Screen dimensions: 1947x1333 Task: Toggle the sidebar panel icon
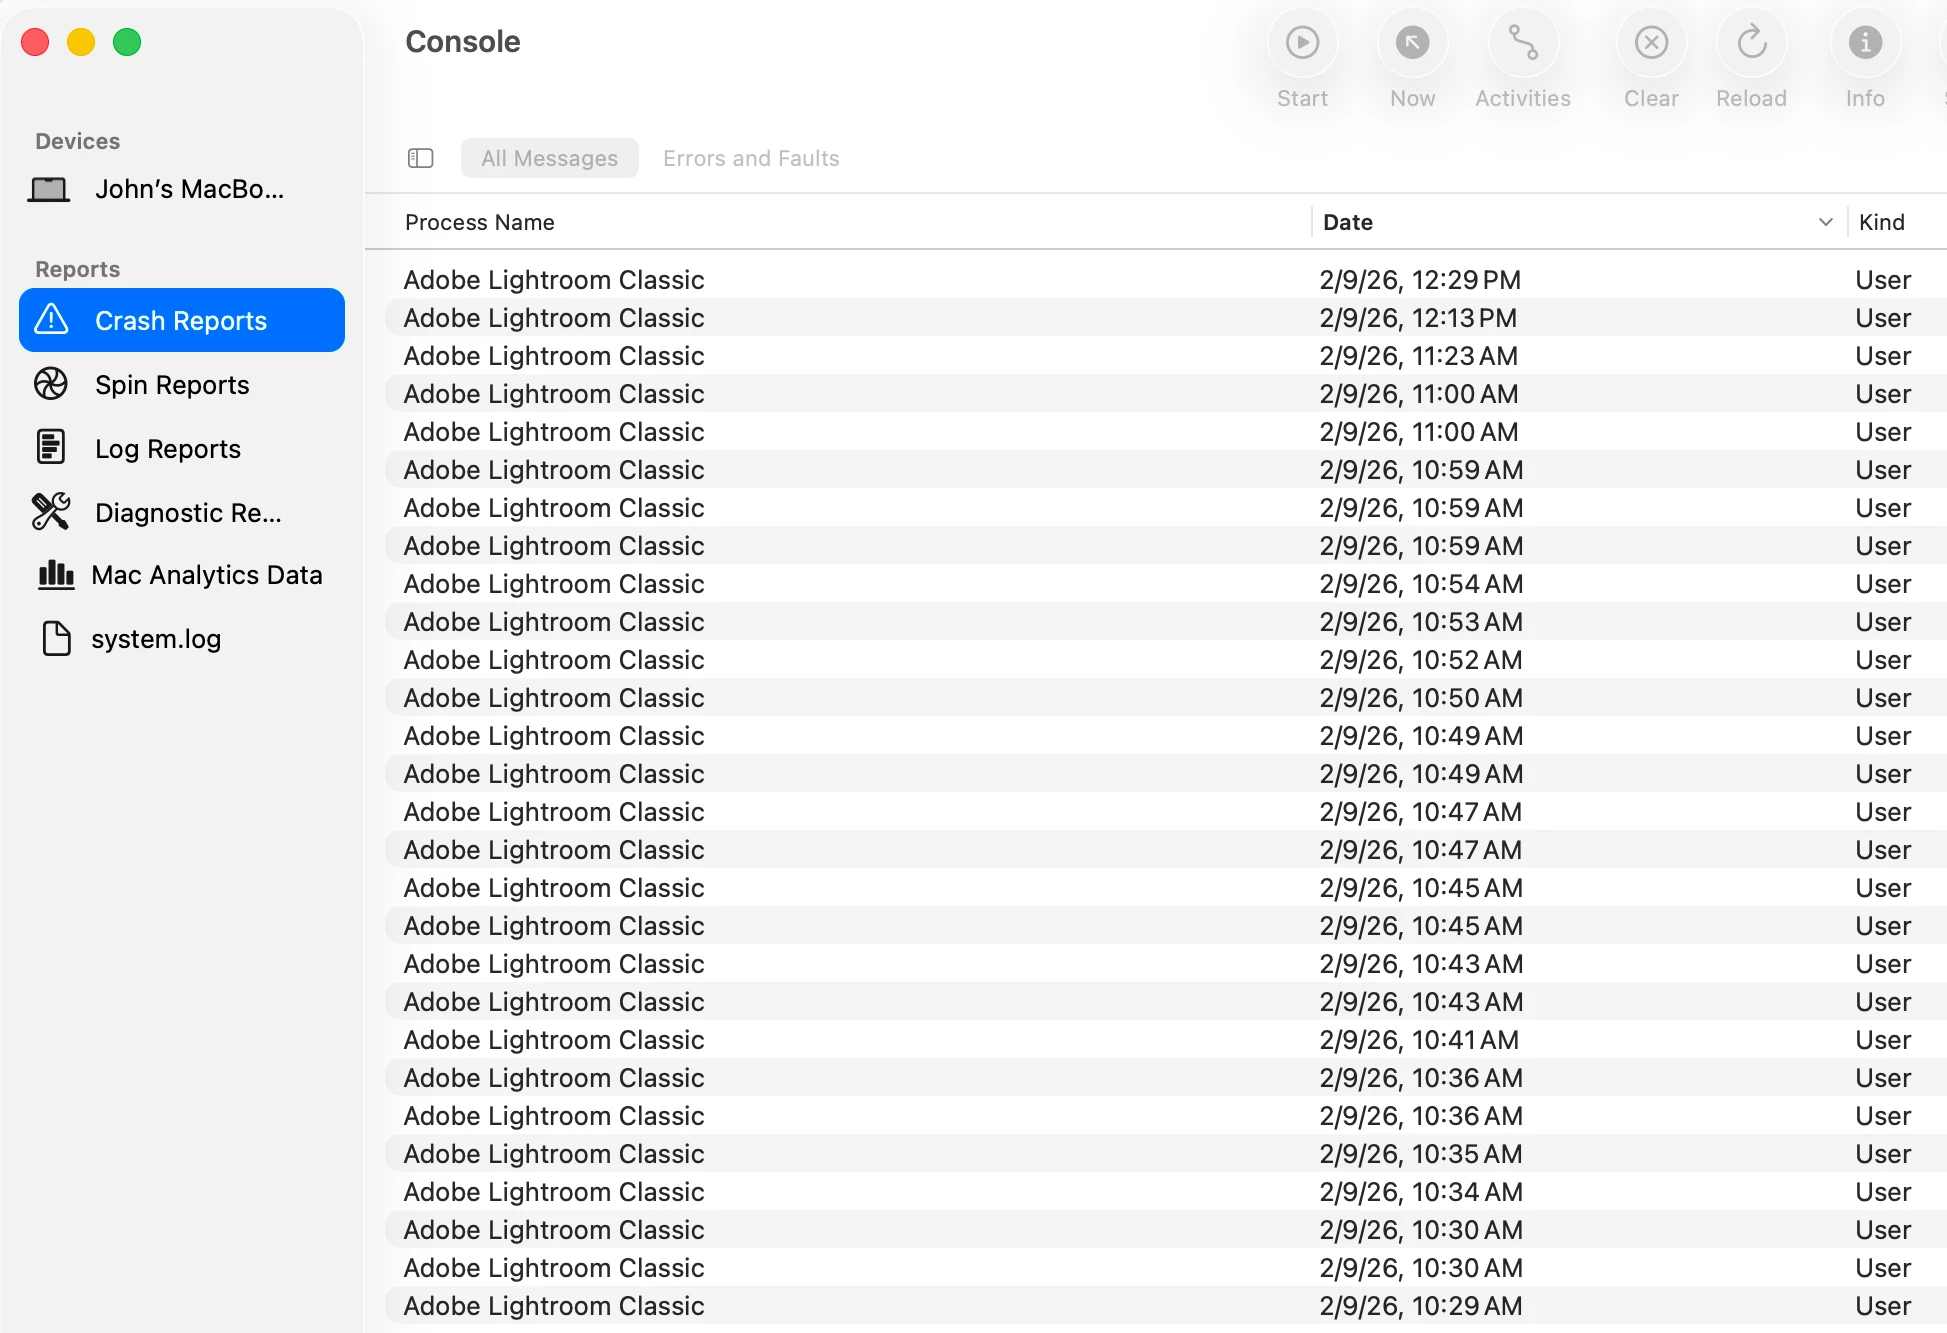(421, 158)
